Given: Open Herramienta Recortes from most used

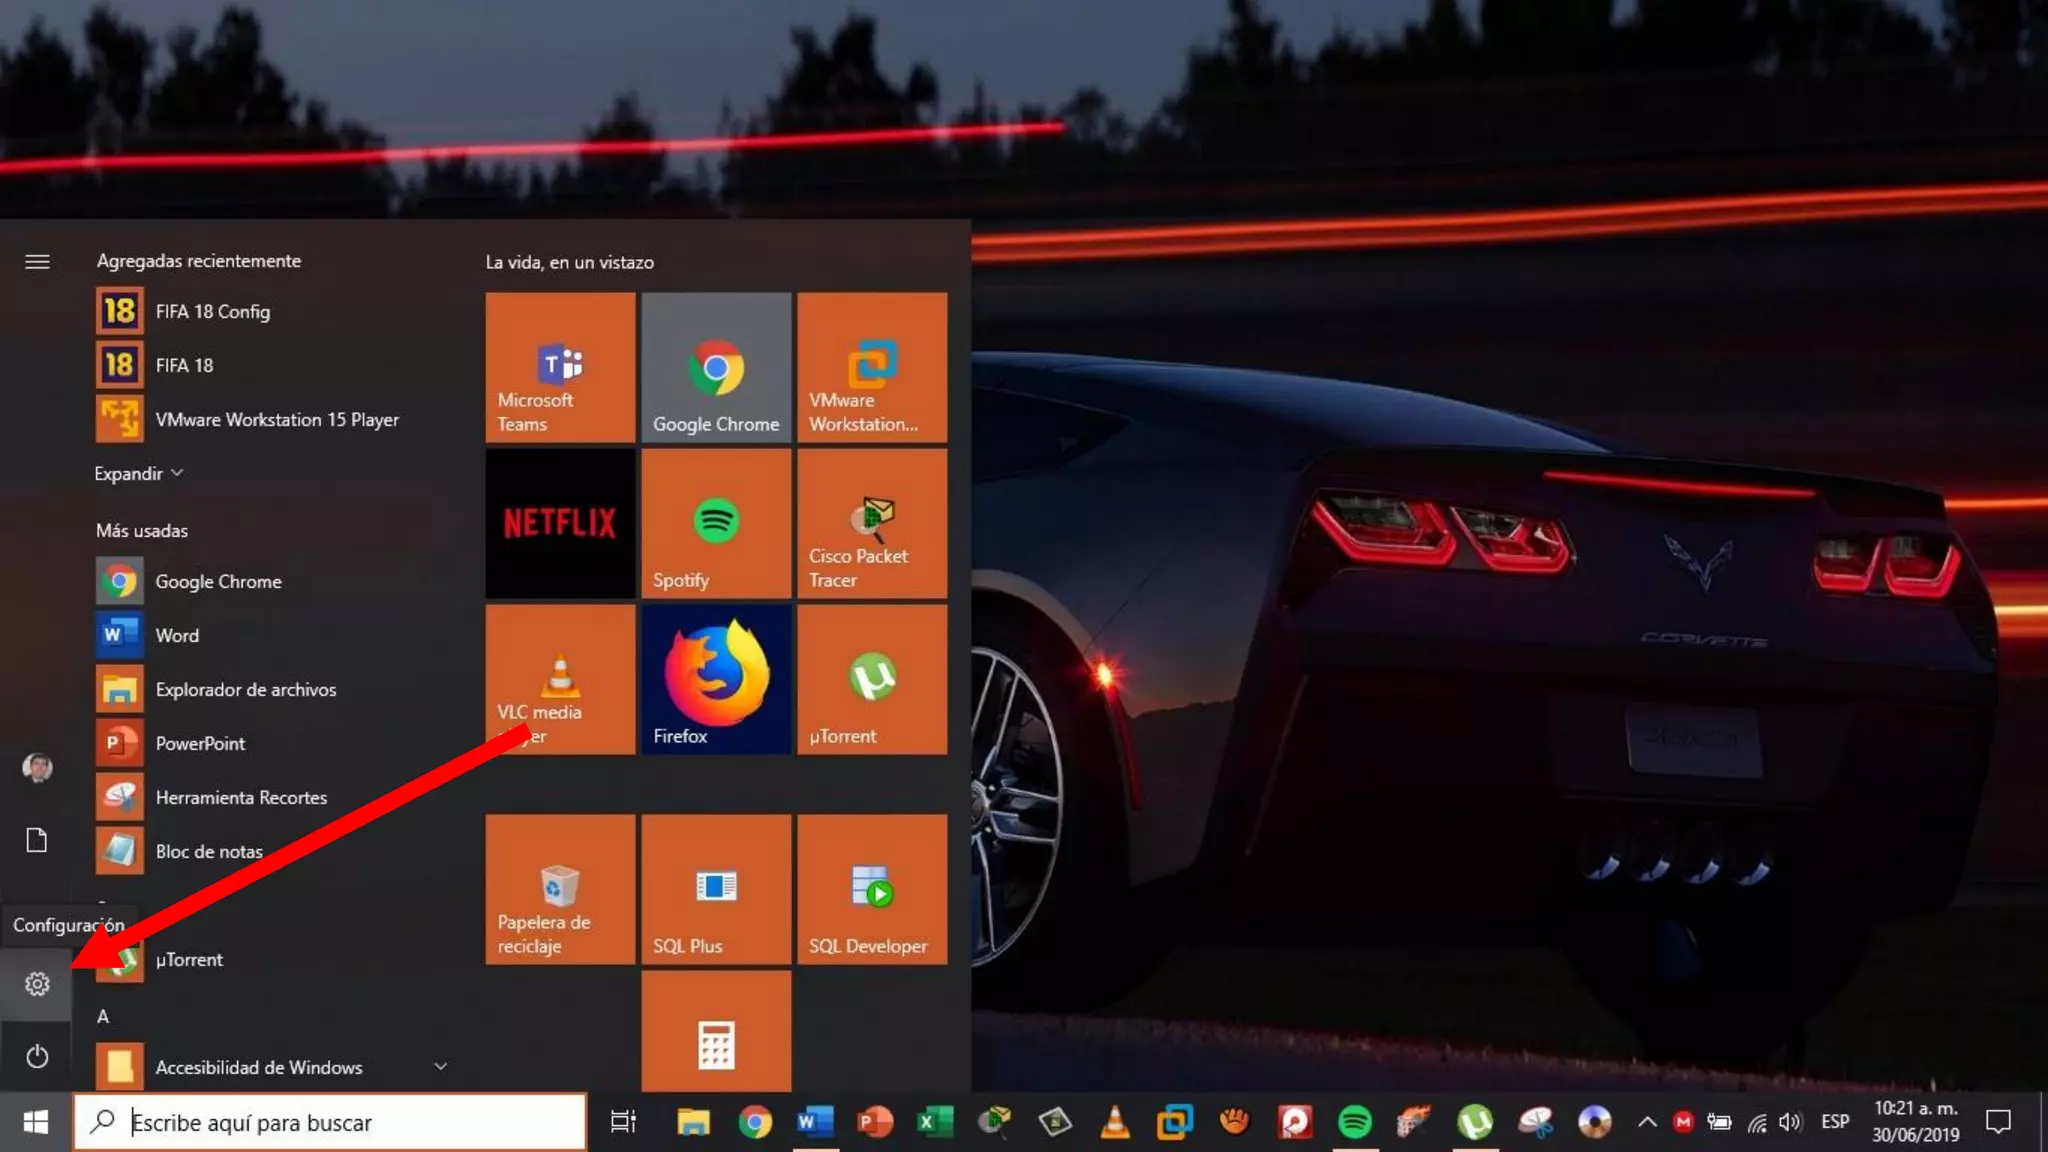Looking at the screenshot, I should coord(240,798).
